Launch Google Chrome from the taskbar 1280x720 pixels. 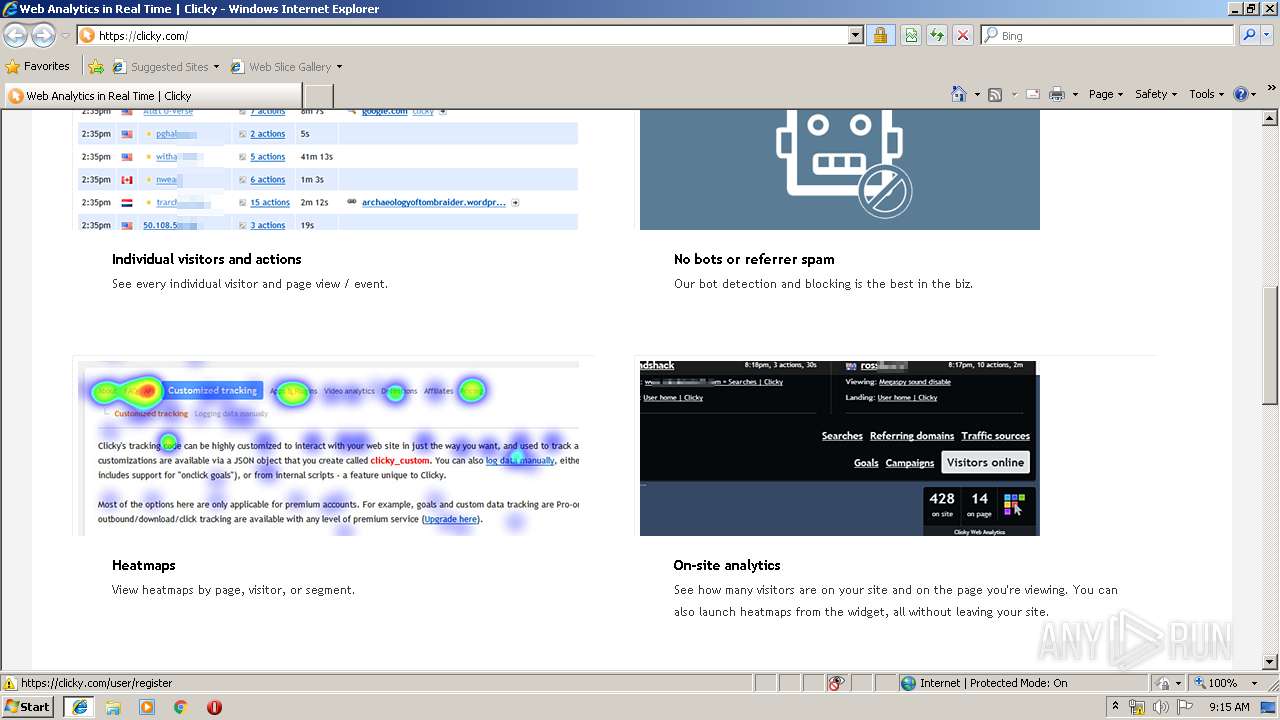(x=181, y=707)
